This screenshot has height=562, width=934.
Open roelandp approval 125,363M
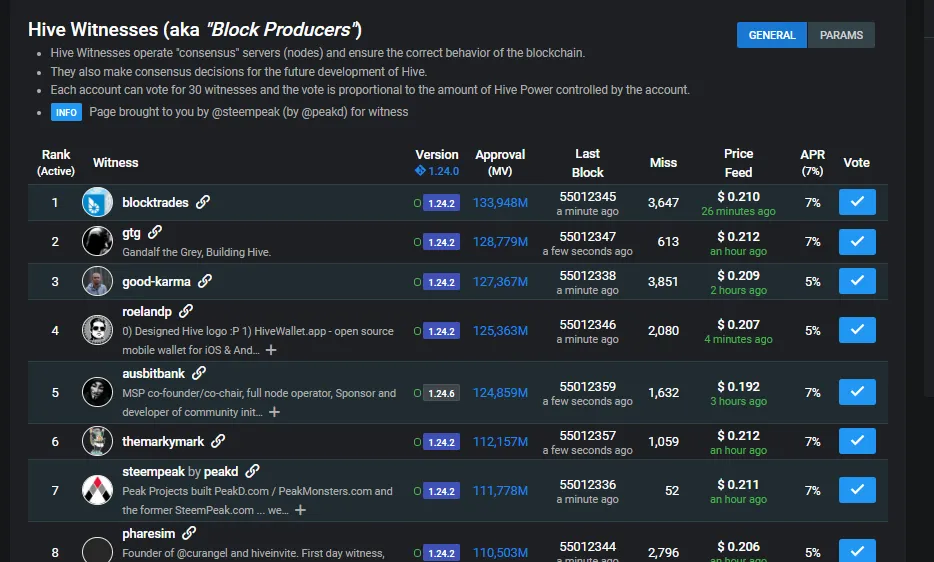500,330
